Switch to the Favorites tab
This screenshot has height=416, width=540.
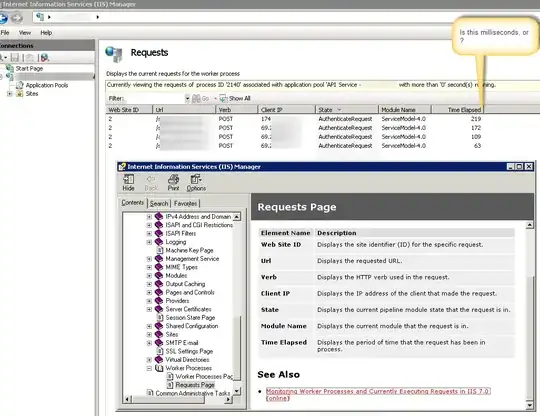(185, 204)
